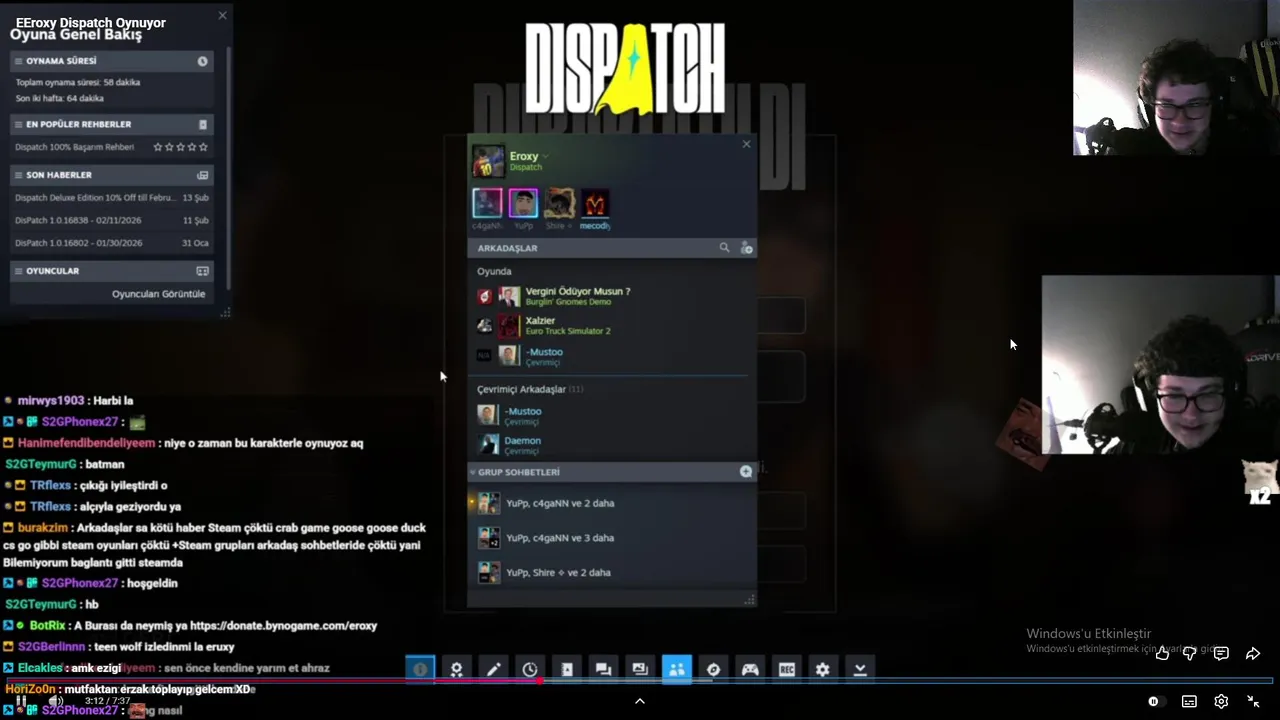Open DisPatch 1.0.16838 news item
This screenshot has height=720, width=1280.
(78, 220)
